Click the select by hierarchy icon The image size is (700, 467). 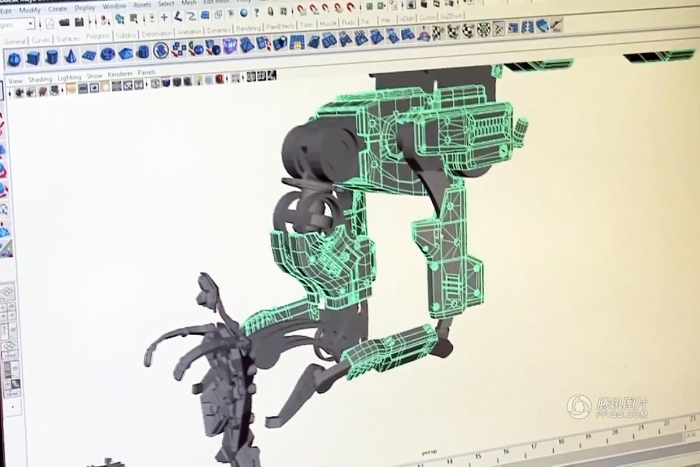click(x=105, y=20)
